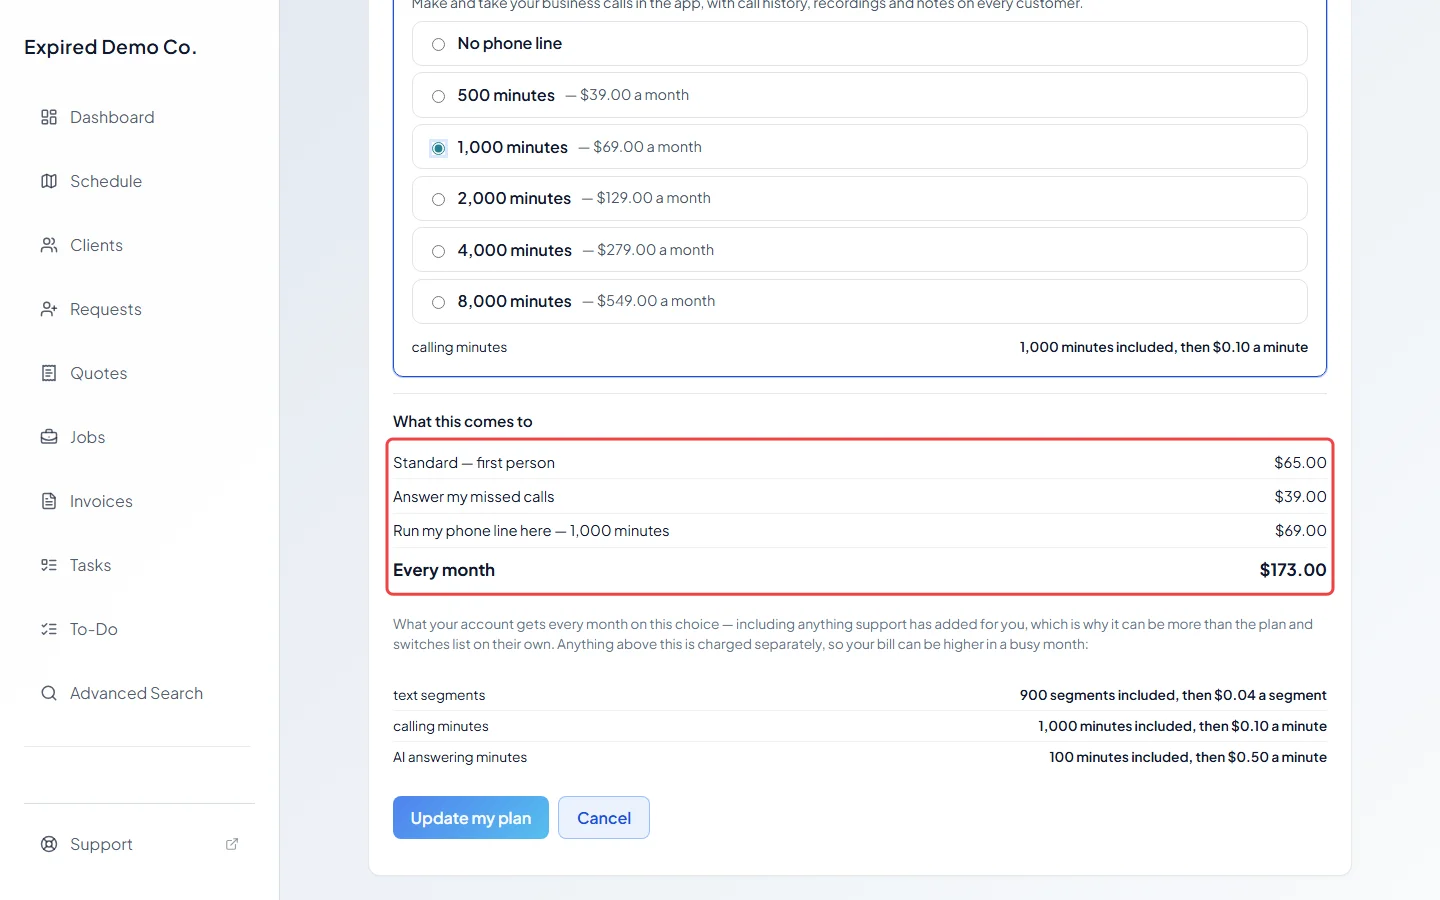Viewport: 1440px width, 900px height.
Task: Click the Support lifebuoy icon
Action: [49, 844]
